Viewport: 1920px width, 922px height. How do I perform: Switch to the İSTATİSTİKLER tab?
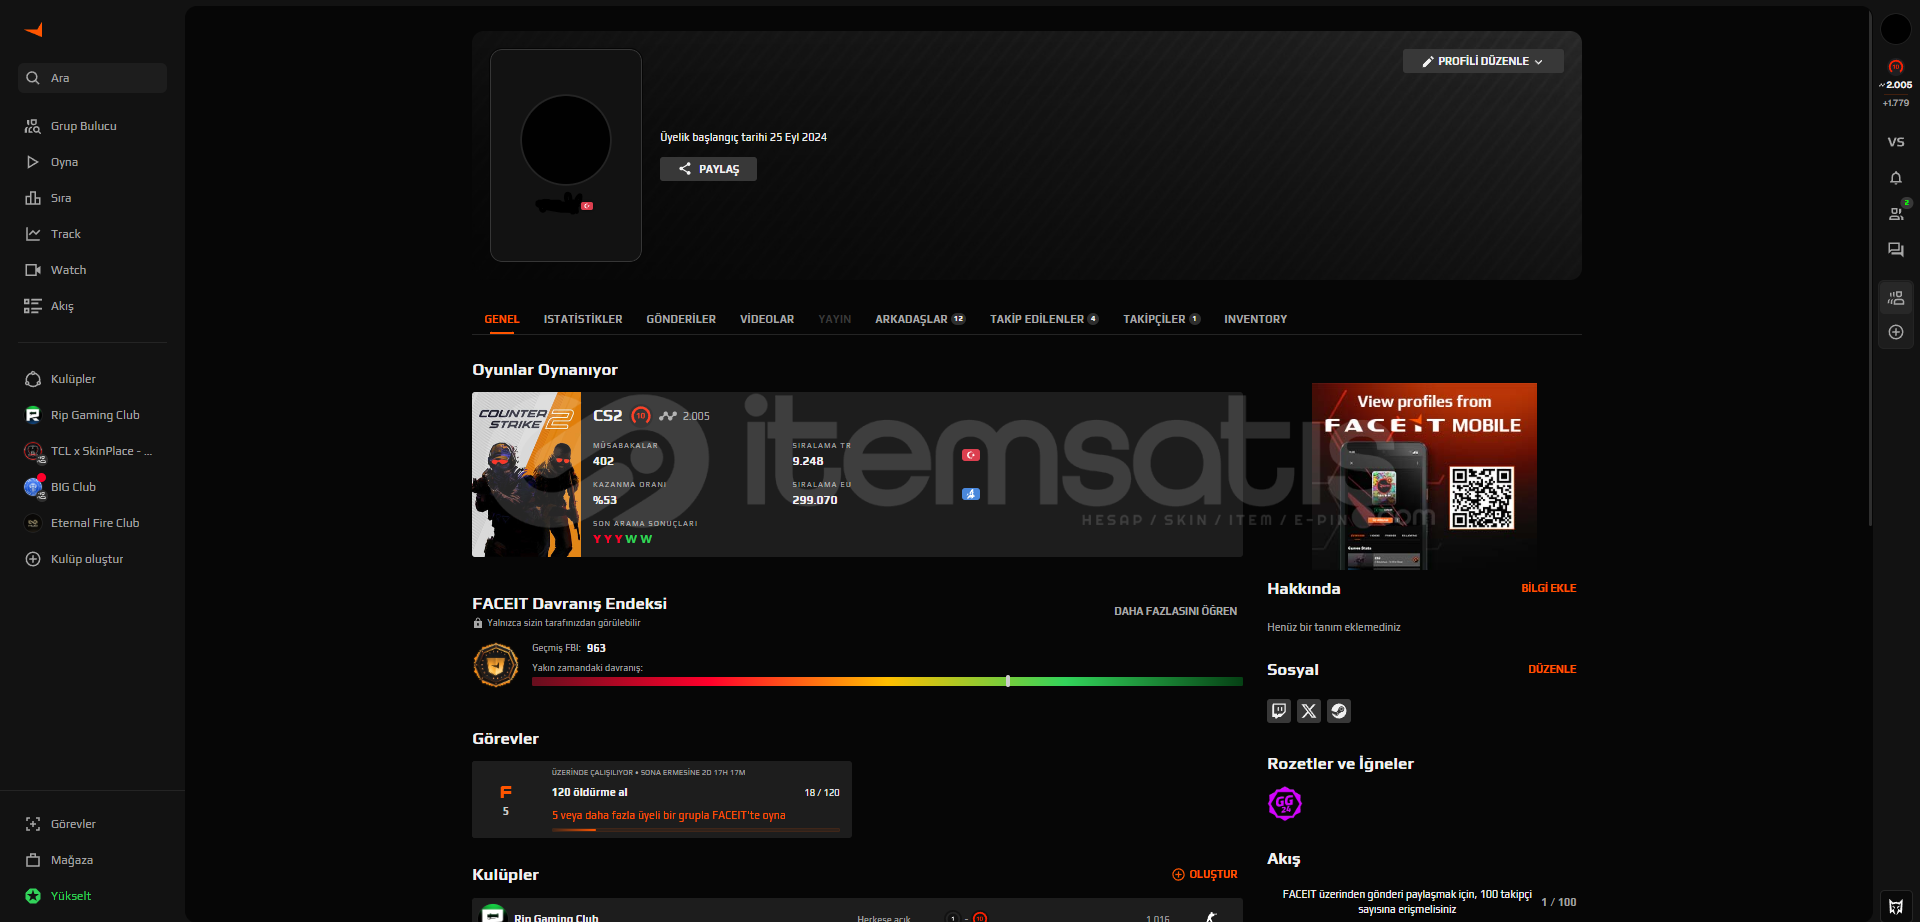pos(583,320)
